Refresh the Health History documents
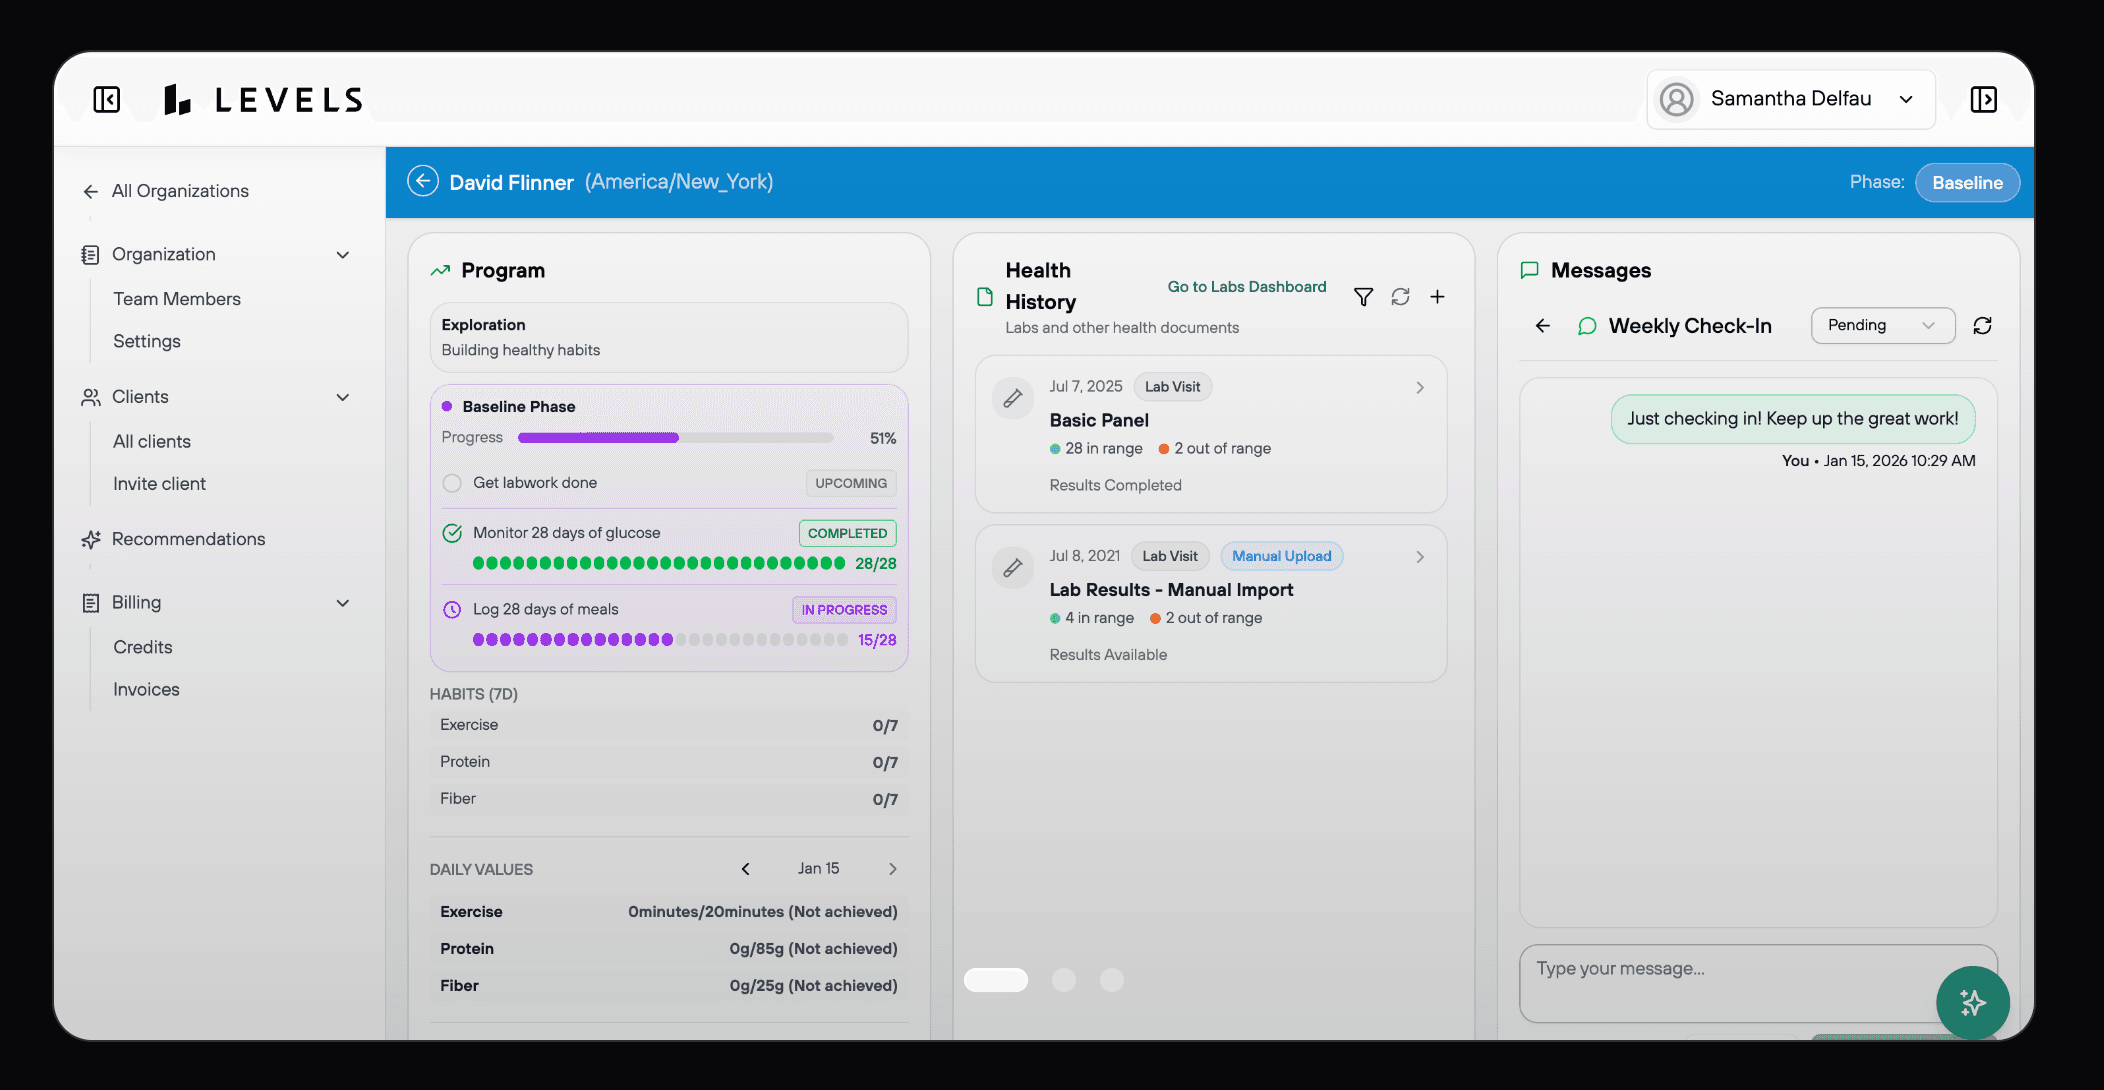This screenshot has width=2104, height=1090. [1400, 297]
